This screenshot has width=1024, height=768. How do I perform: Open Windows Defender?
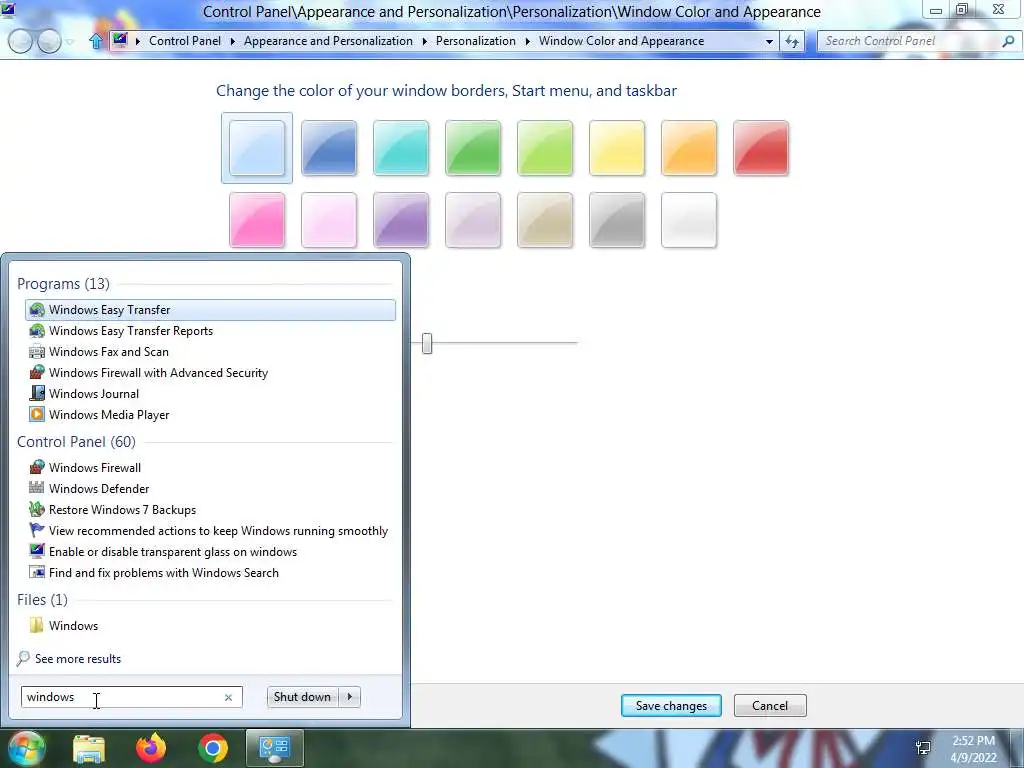point(210,488)
